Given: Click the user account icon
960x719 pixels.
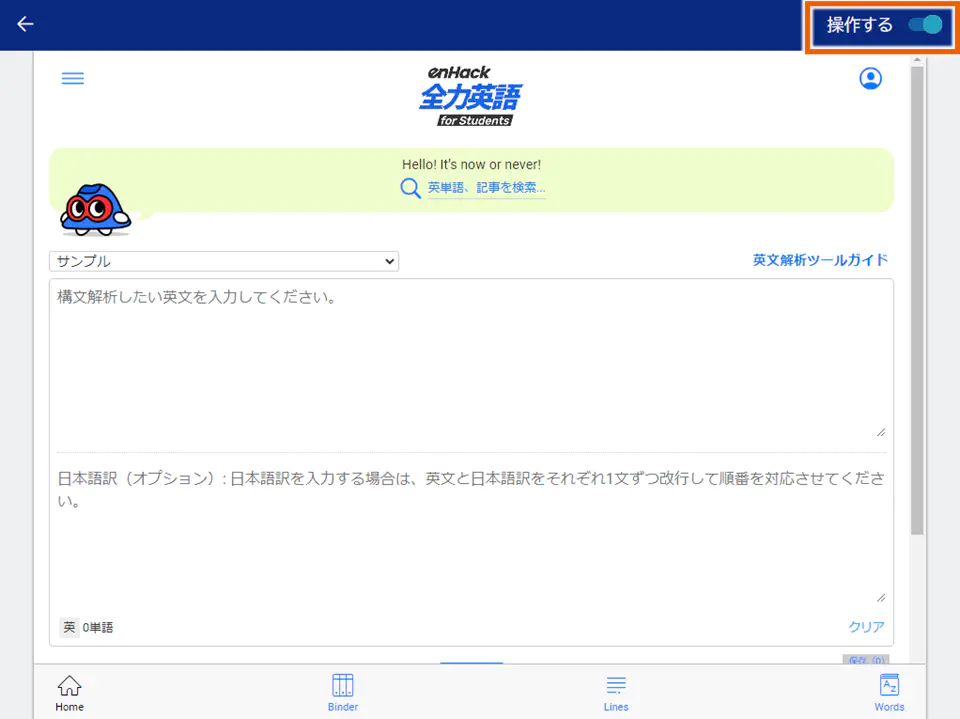Looking at the screenshot, I should (x=870, y=78).
